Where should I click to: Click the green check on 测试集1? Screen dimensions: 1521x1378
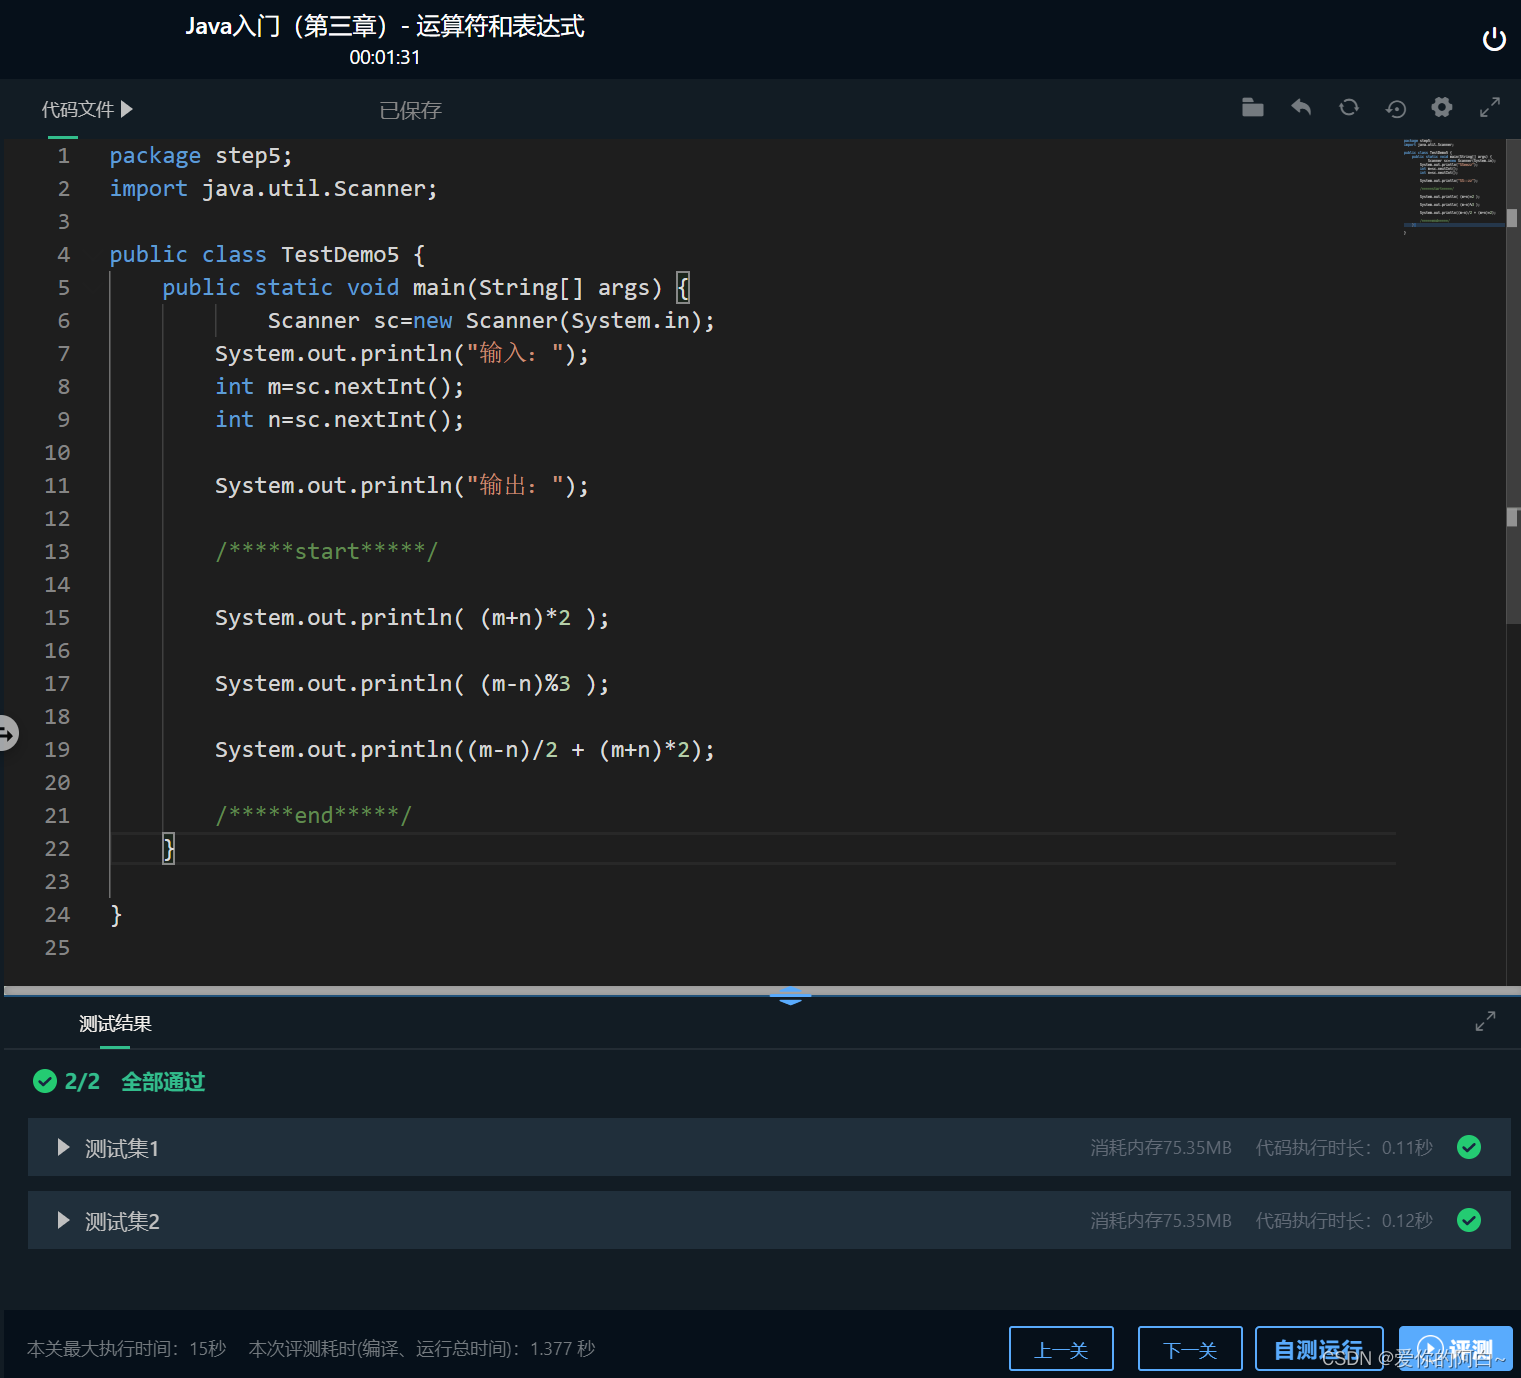(1469, 1147)
